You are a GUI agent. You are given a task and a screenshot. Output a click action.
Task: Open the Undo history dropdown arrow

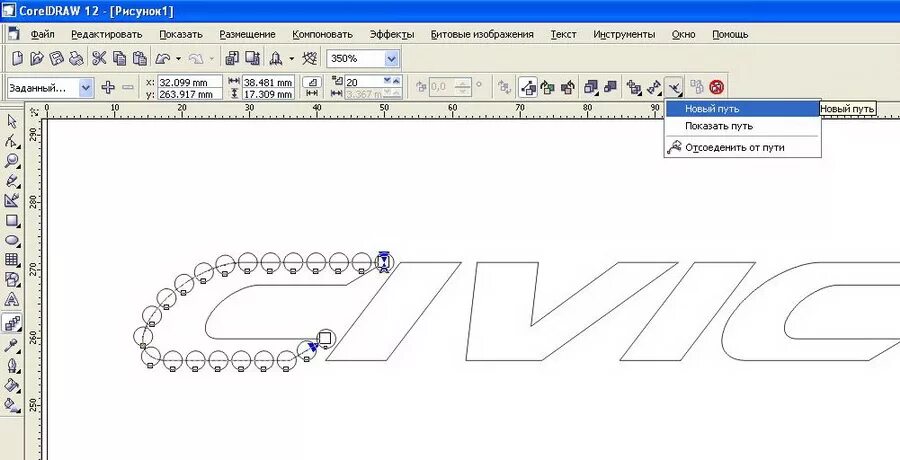click(179, 59)
